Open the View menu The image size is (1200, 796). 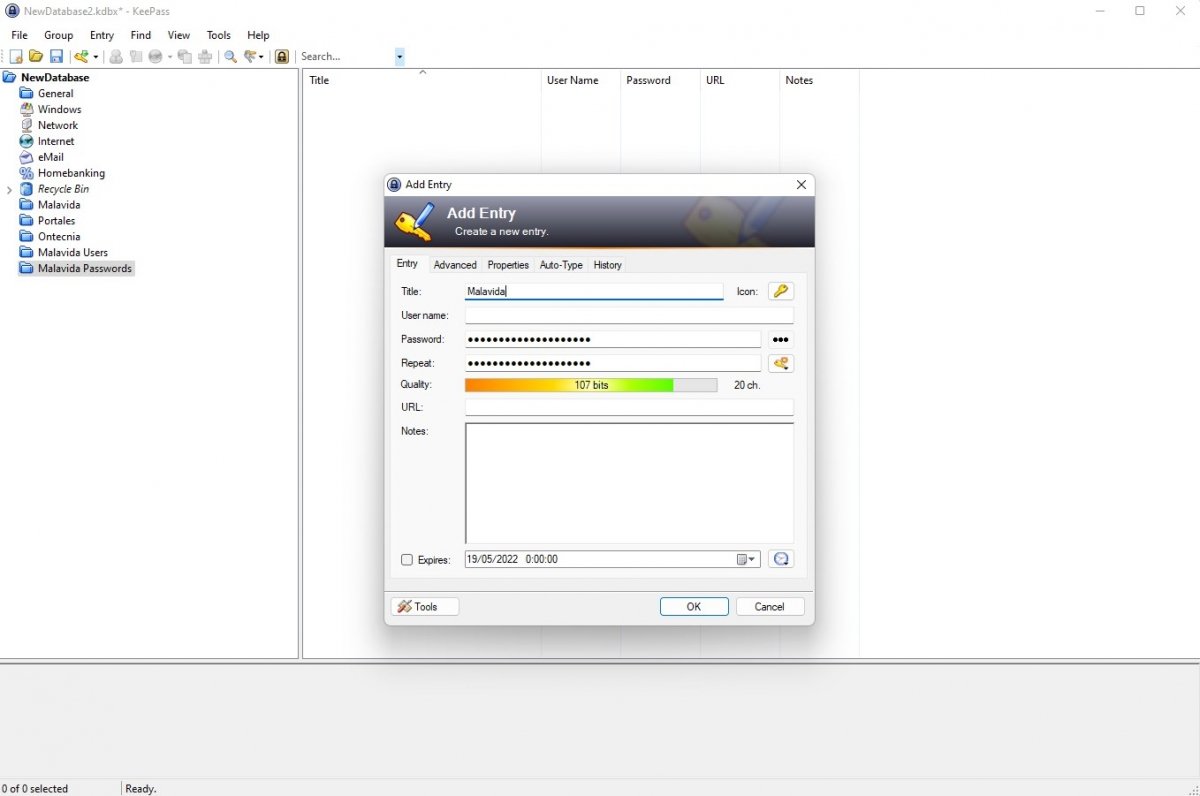[179, 35]
